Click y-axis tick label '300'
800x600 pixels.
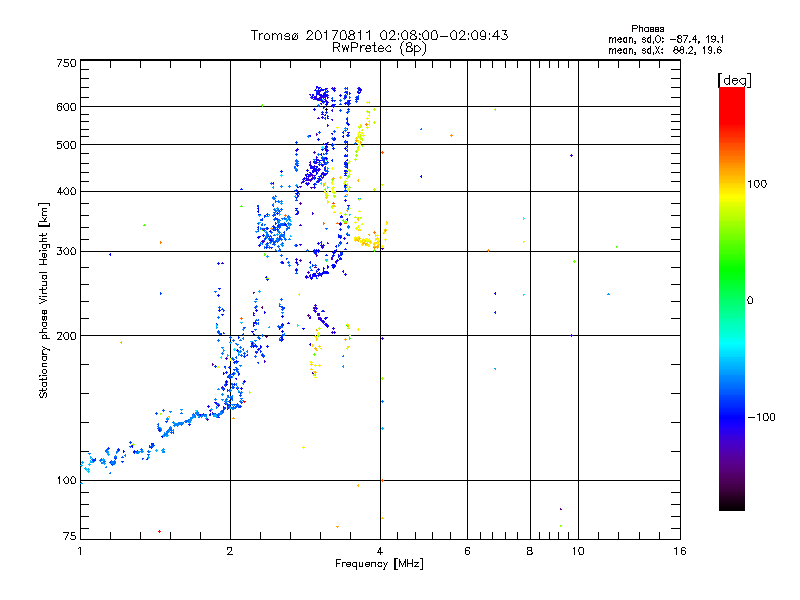coord(66,252)
